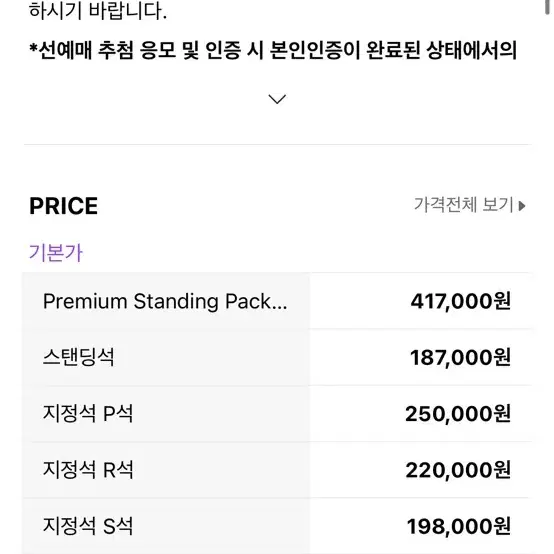Expand the notice text with down chevron
This screenshot has width=554, height=554.
click(277, 99)
